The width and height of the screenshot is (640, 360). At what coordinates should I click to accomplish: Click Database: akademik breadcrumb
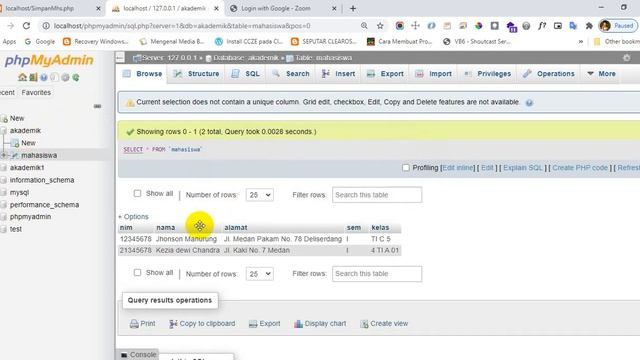(x=242, y=58)
